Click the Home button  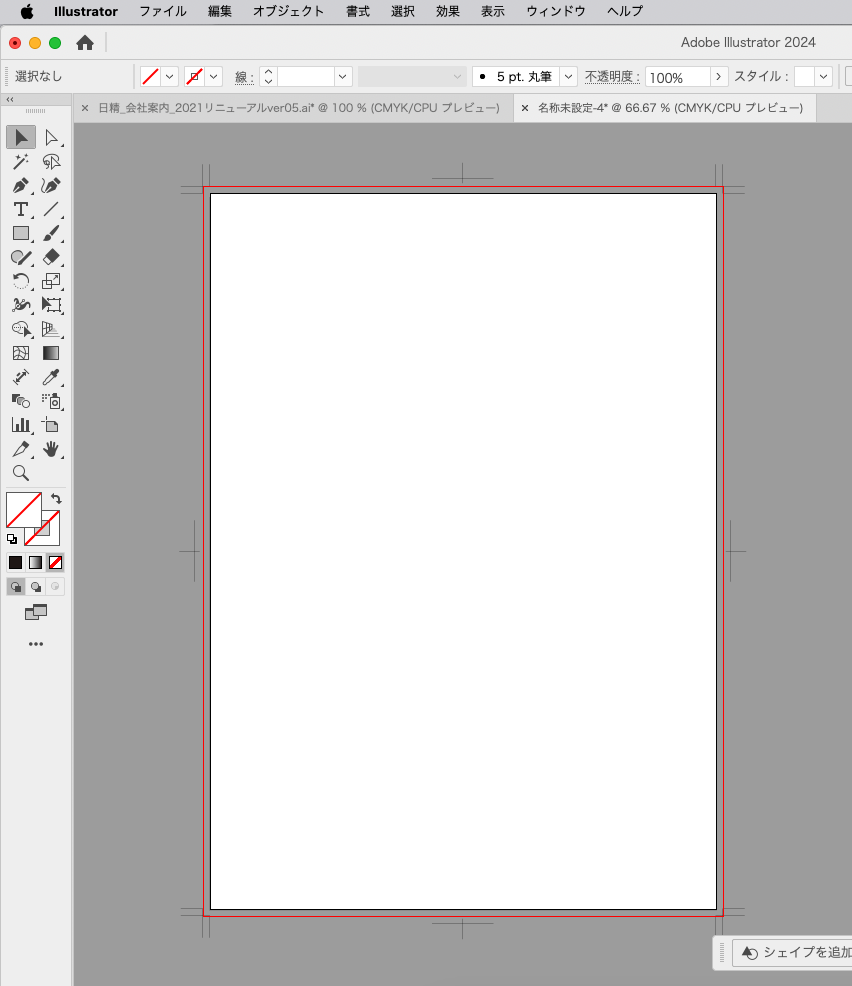click(x=85, y=43)
